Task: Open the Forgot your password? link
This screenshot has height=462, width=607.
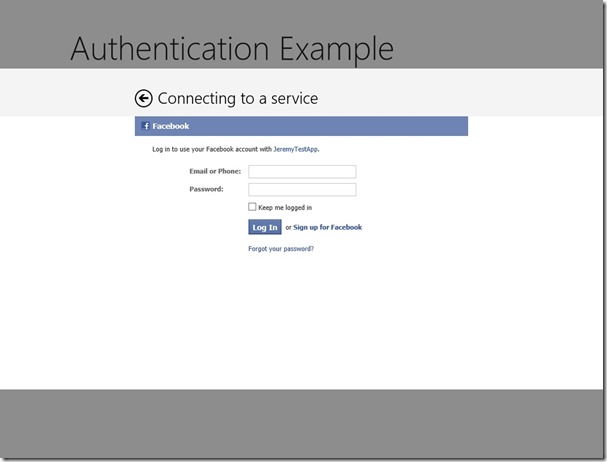Action: tap(281, 249)
